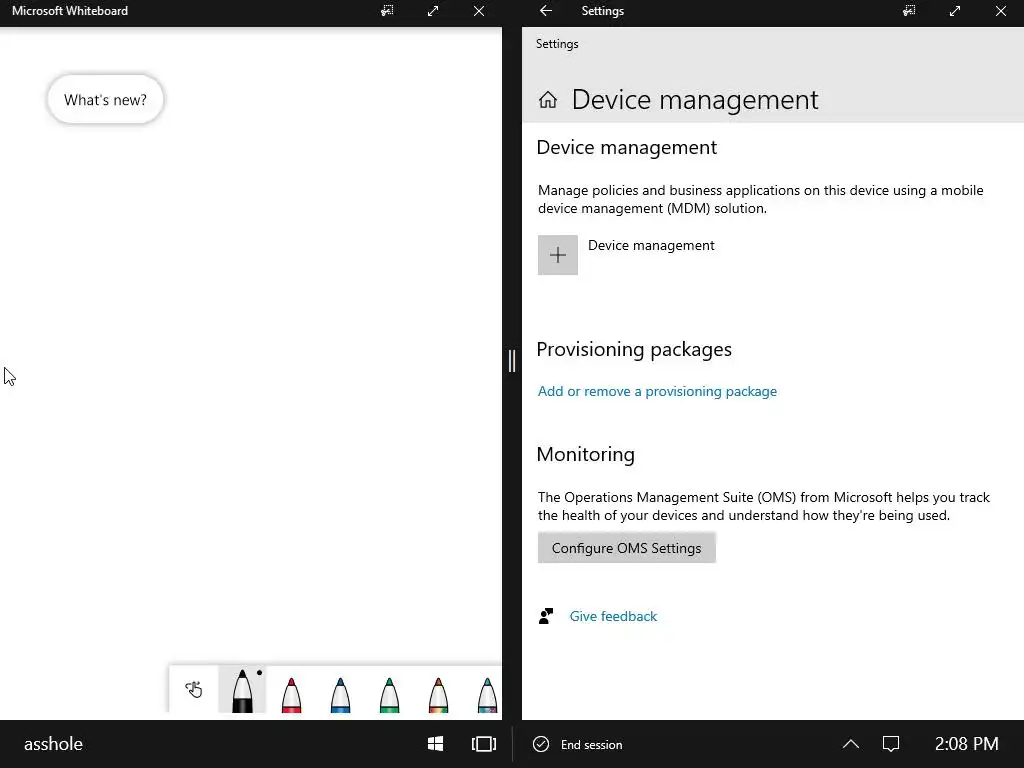Open the Give feedback link

(x=613, y=616)
